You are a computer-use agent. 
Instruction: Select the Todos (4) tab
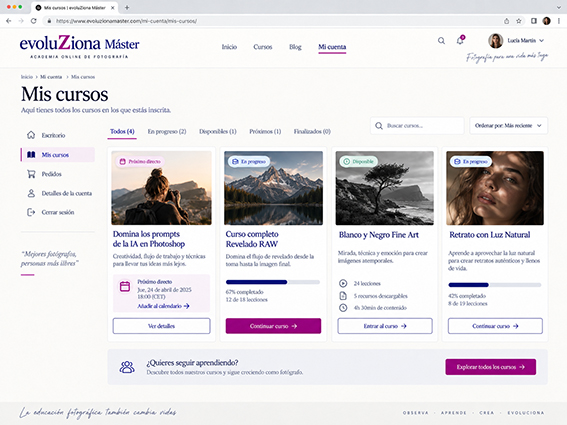[122, 131]
